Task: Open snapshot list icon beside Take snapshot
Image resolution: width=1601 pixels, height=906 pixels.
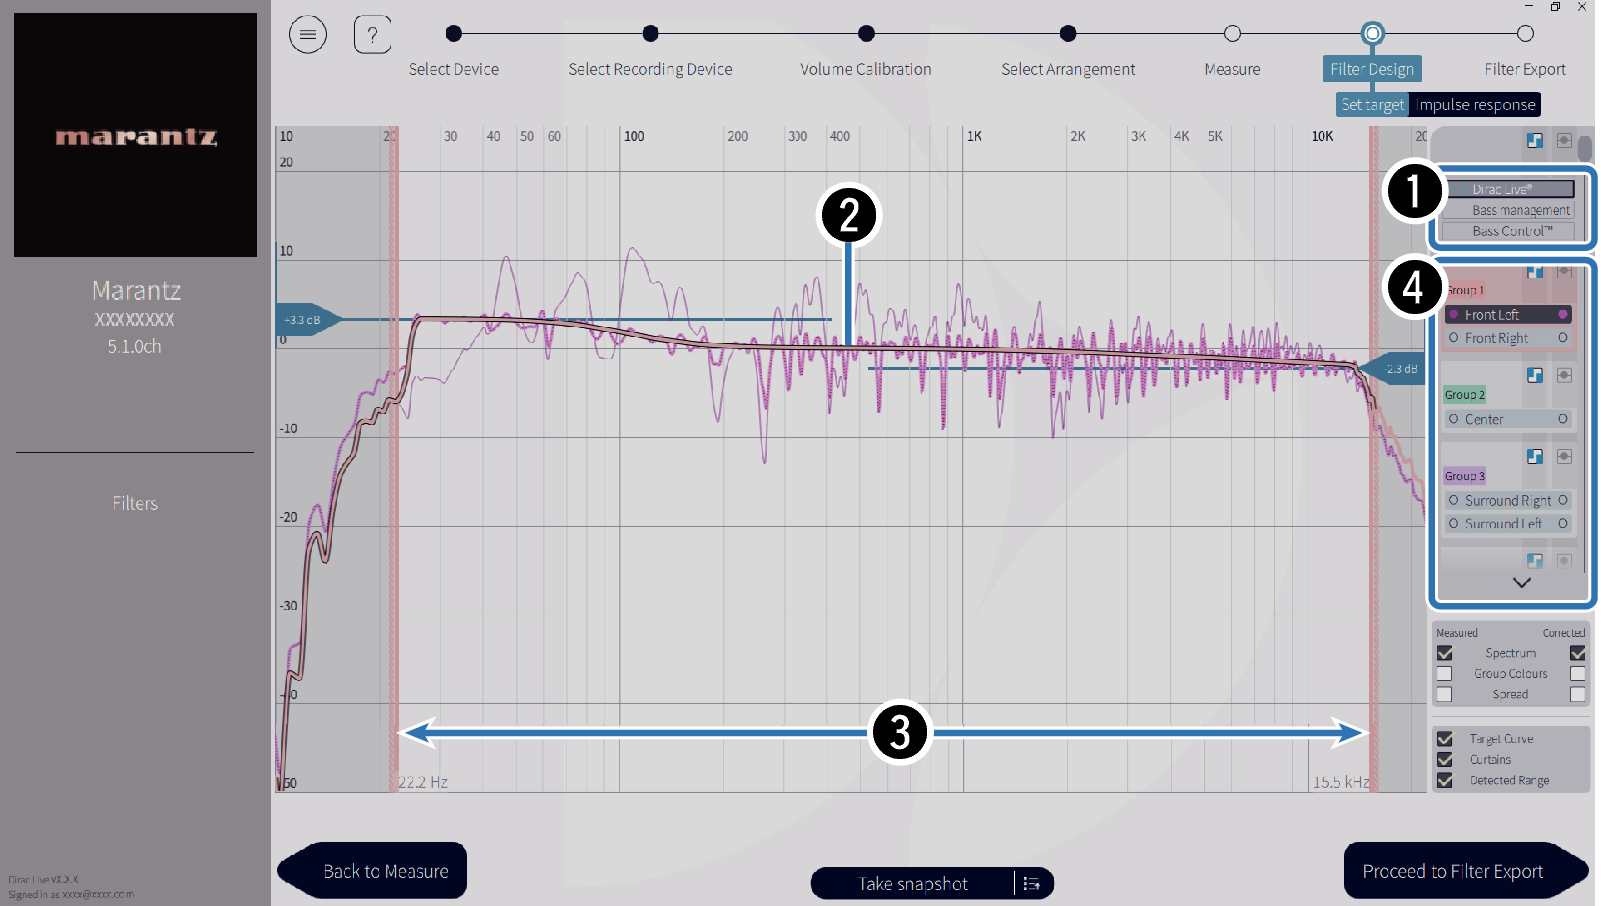Action: coord(1032,883)
